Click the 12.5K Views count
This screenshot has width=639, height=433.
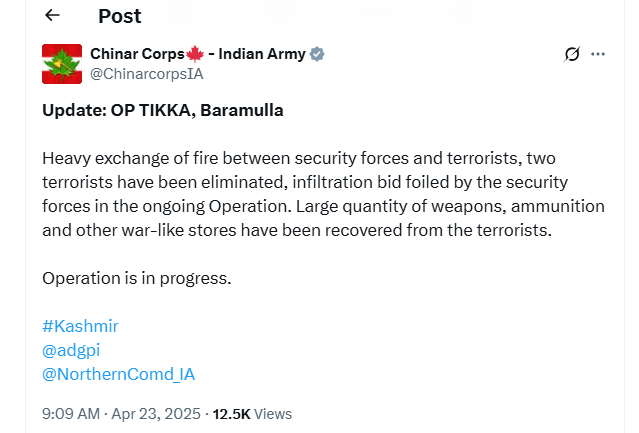(x=252, y=414)
